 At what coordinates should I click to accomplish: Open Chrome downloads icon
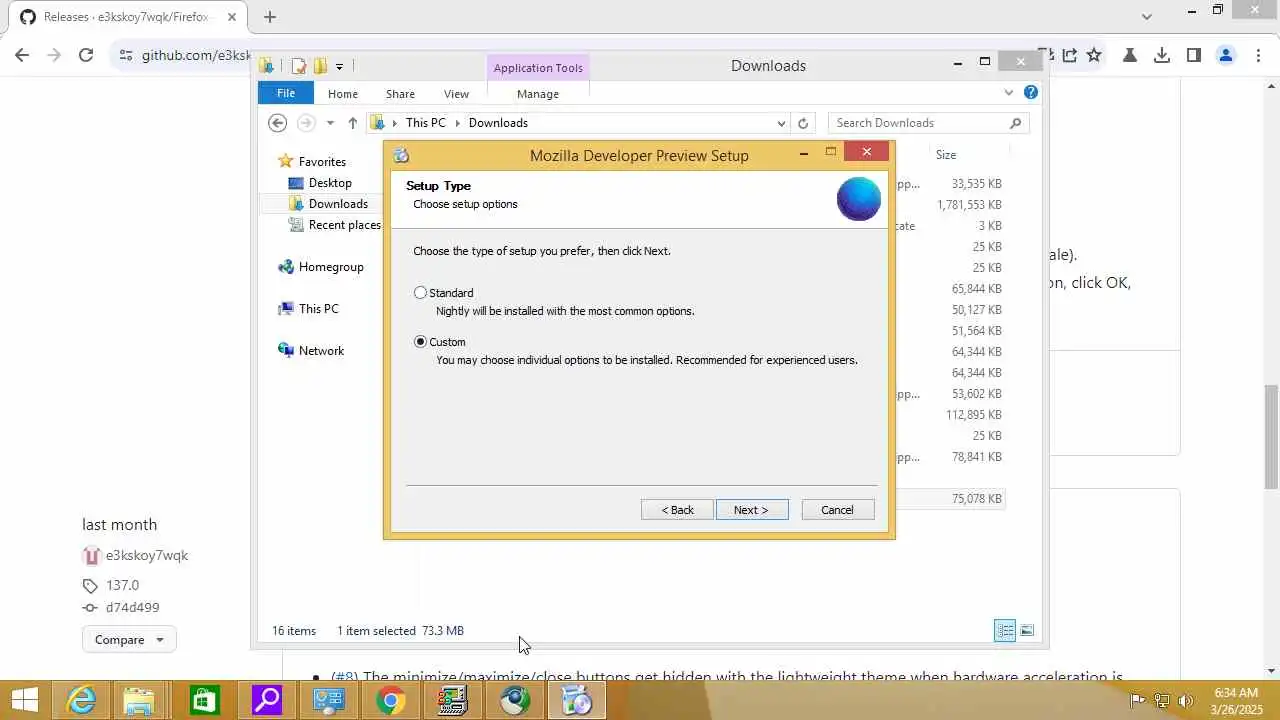(1162, 55)
